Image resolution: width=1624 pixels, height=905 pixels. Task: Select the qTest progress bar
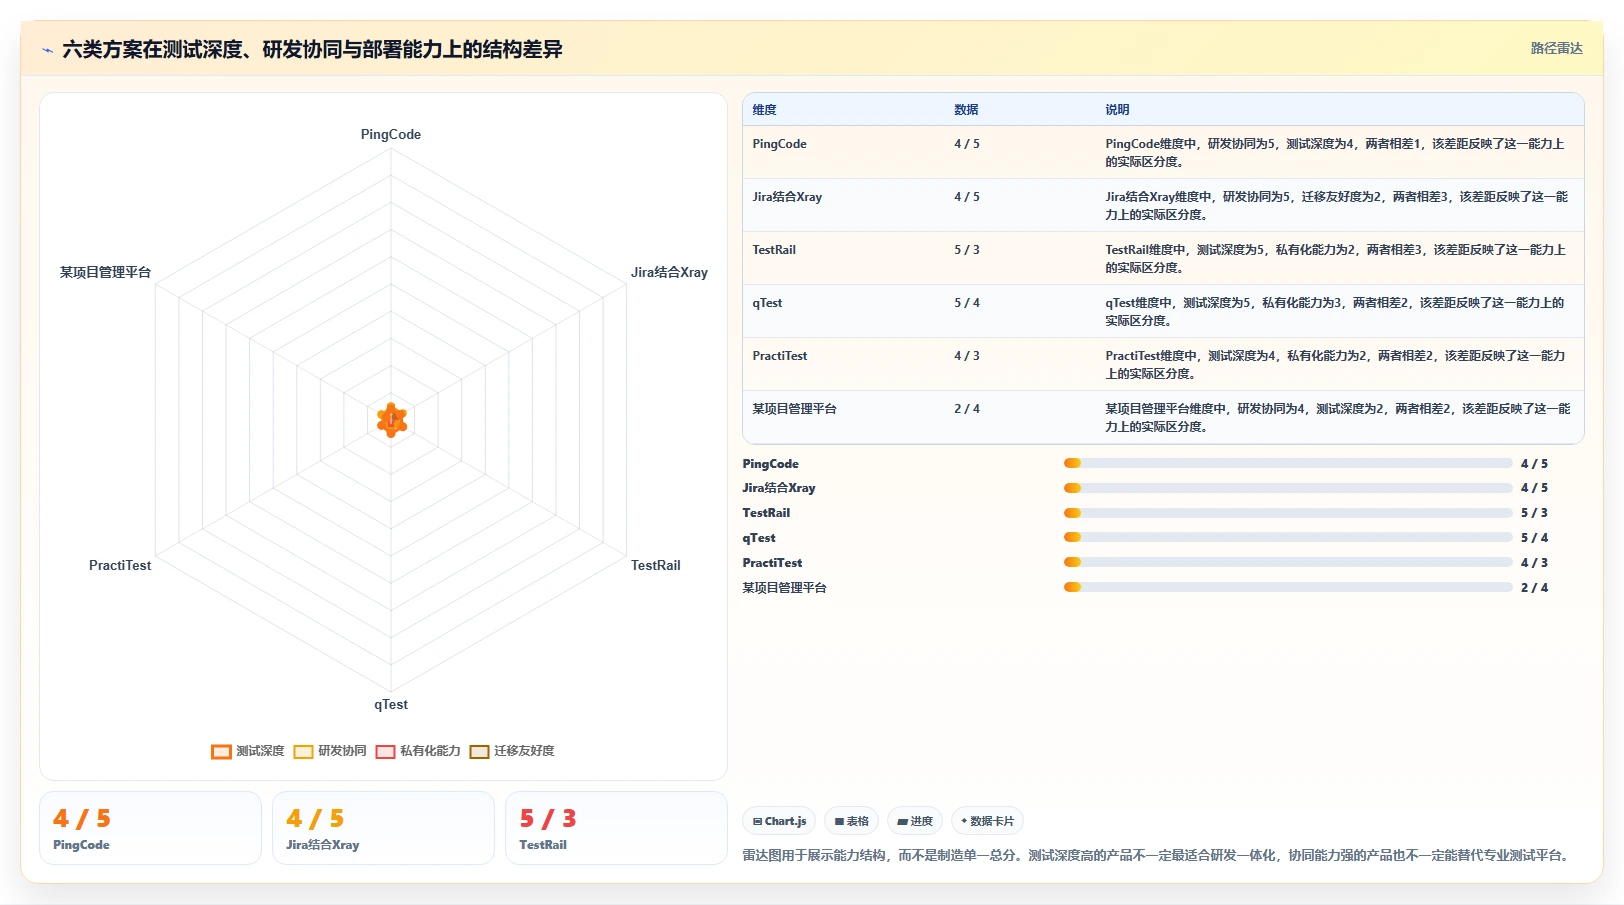[x=1288, y=537]
